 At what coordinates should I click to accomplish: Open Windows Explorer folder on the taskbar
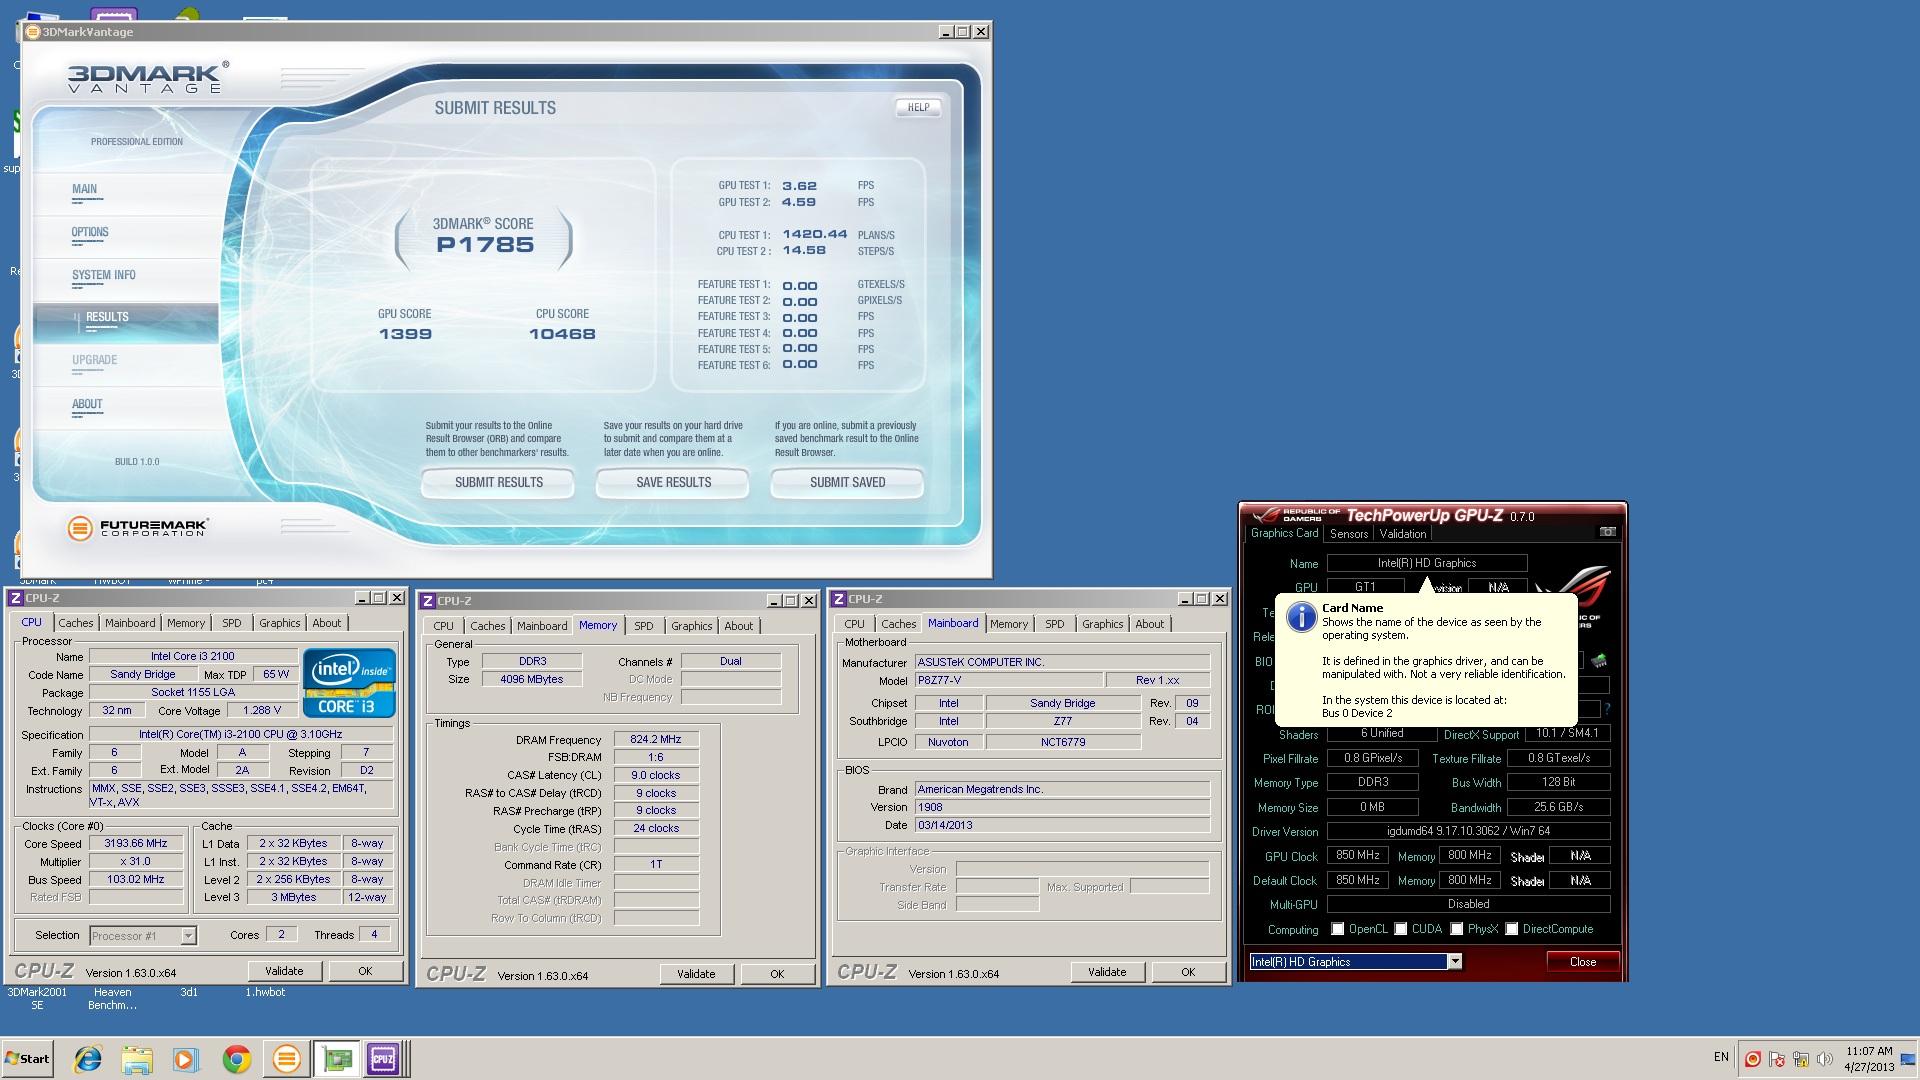[x=137, y=1059]
